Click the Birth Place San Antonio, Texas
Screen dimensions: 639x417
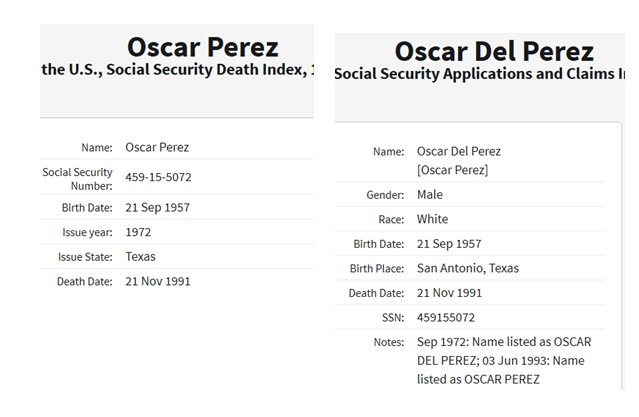[x=468, y=268]
